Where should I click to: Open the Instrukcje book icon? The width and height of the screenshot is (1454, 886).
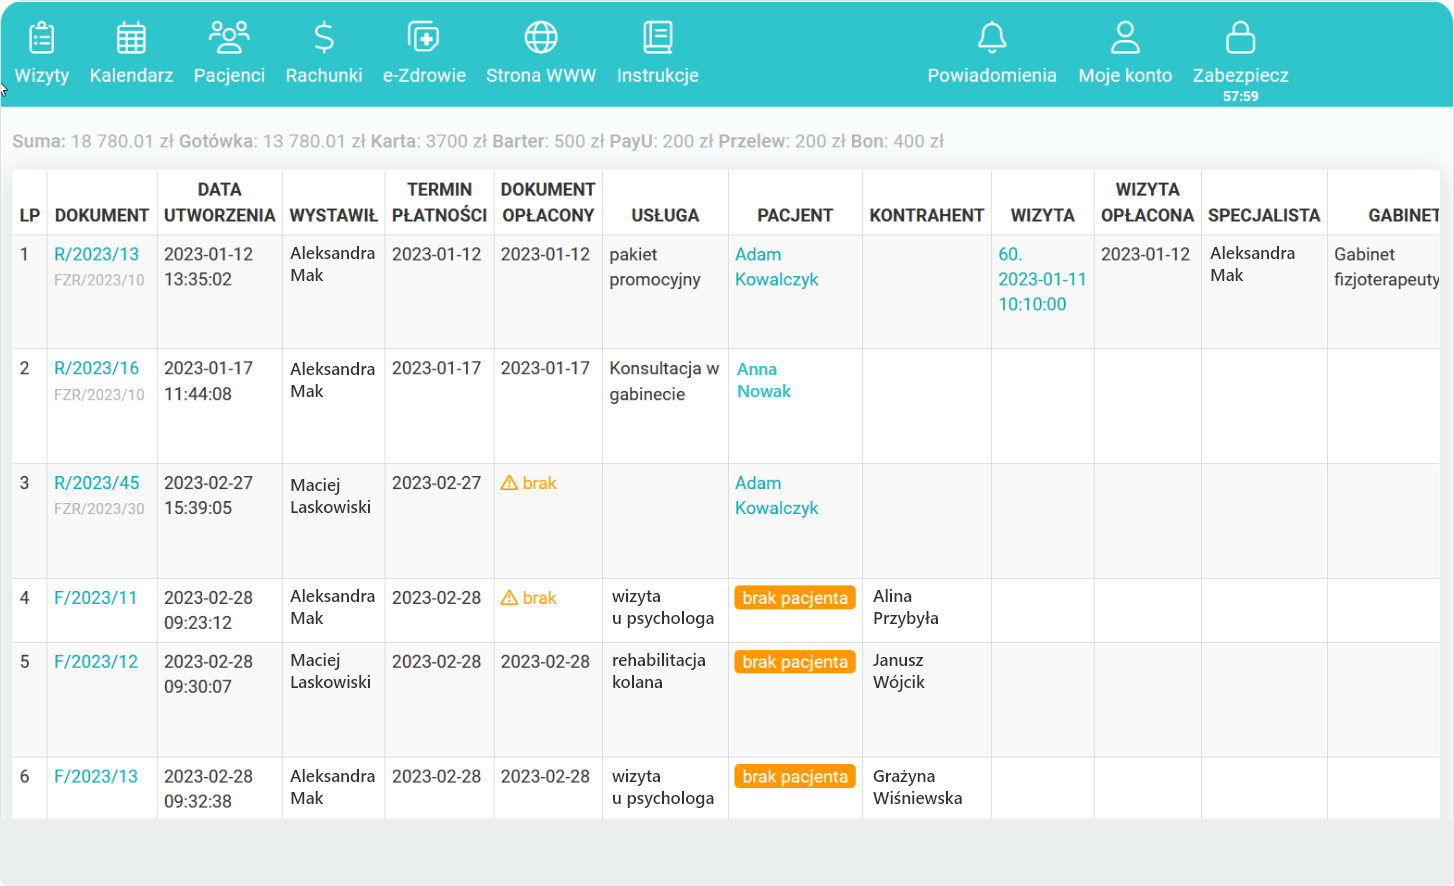pyautogui.click(x=658, y=38)
